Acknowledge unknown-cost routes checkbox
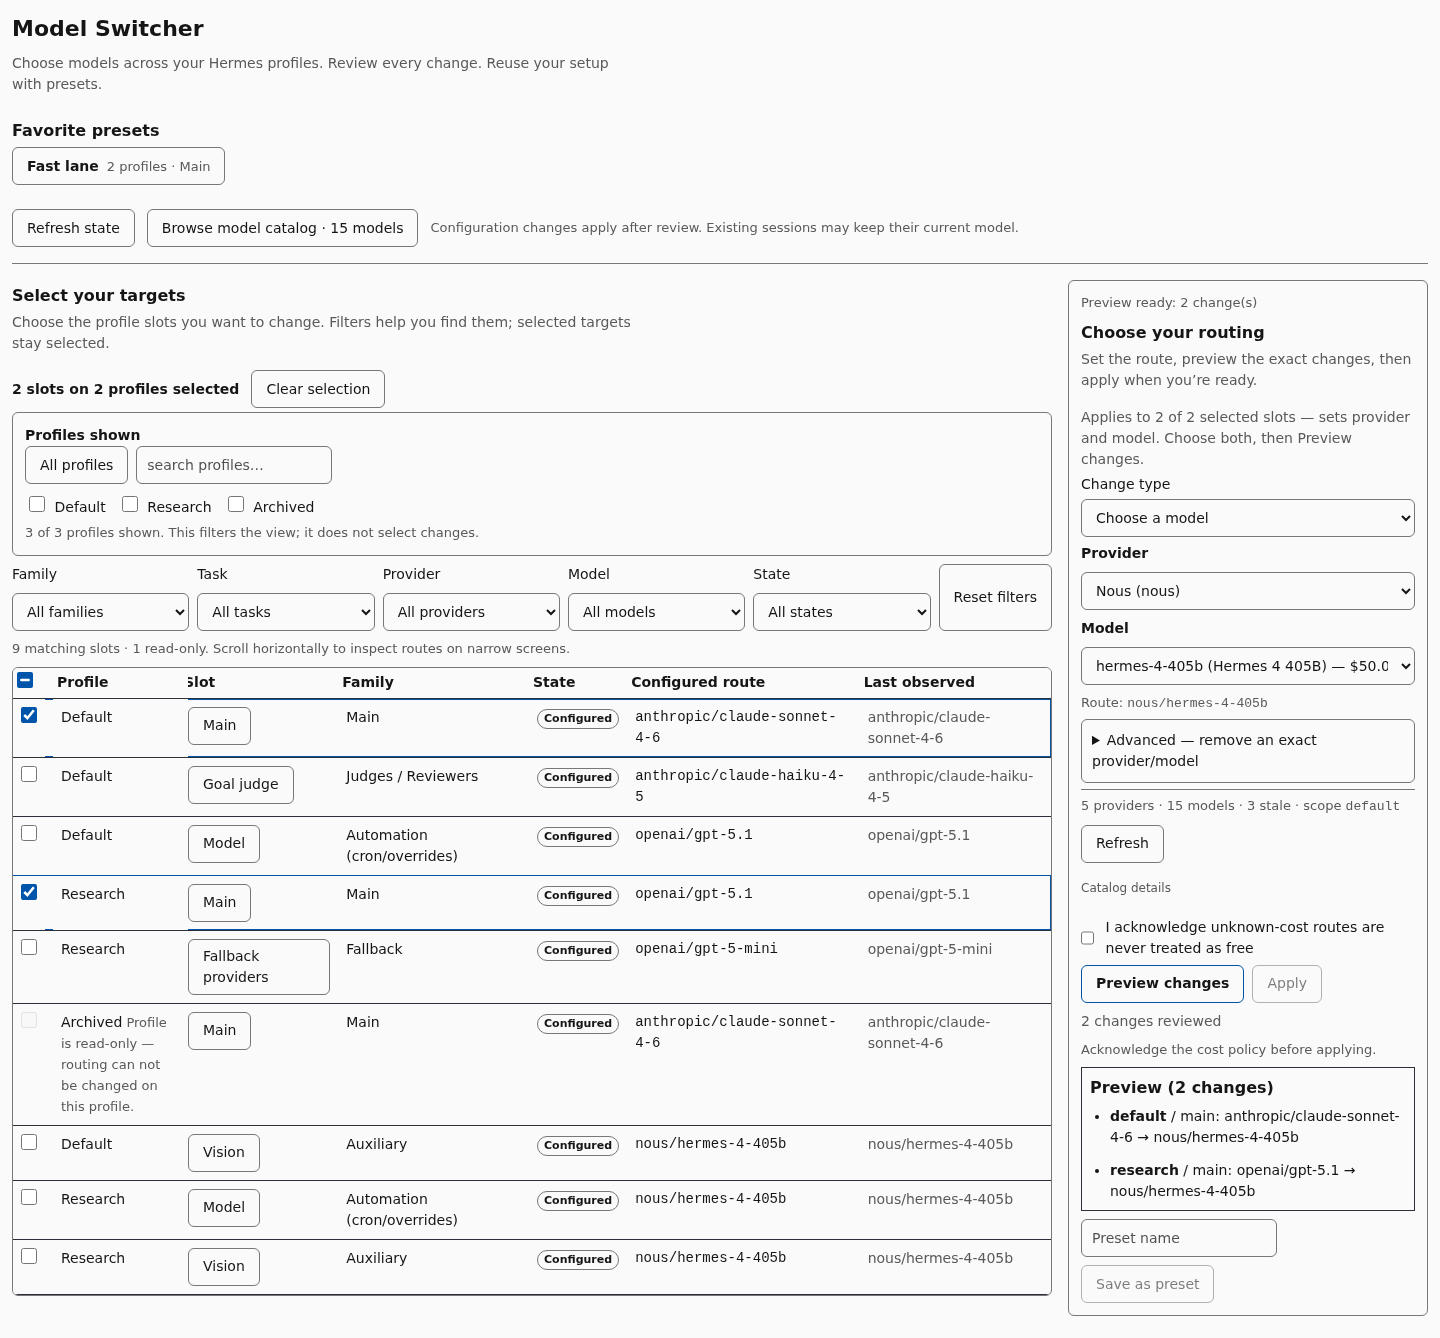Screen dimensions: 1440x1338 pos(1088,938)
